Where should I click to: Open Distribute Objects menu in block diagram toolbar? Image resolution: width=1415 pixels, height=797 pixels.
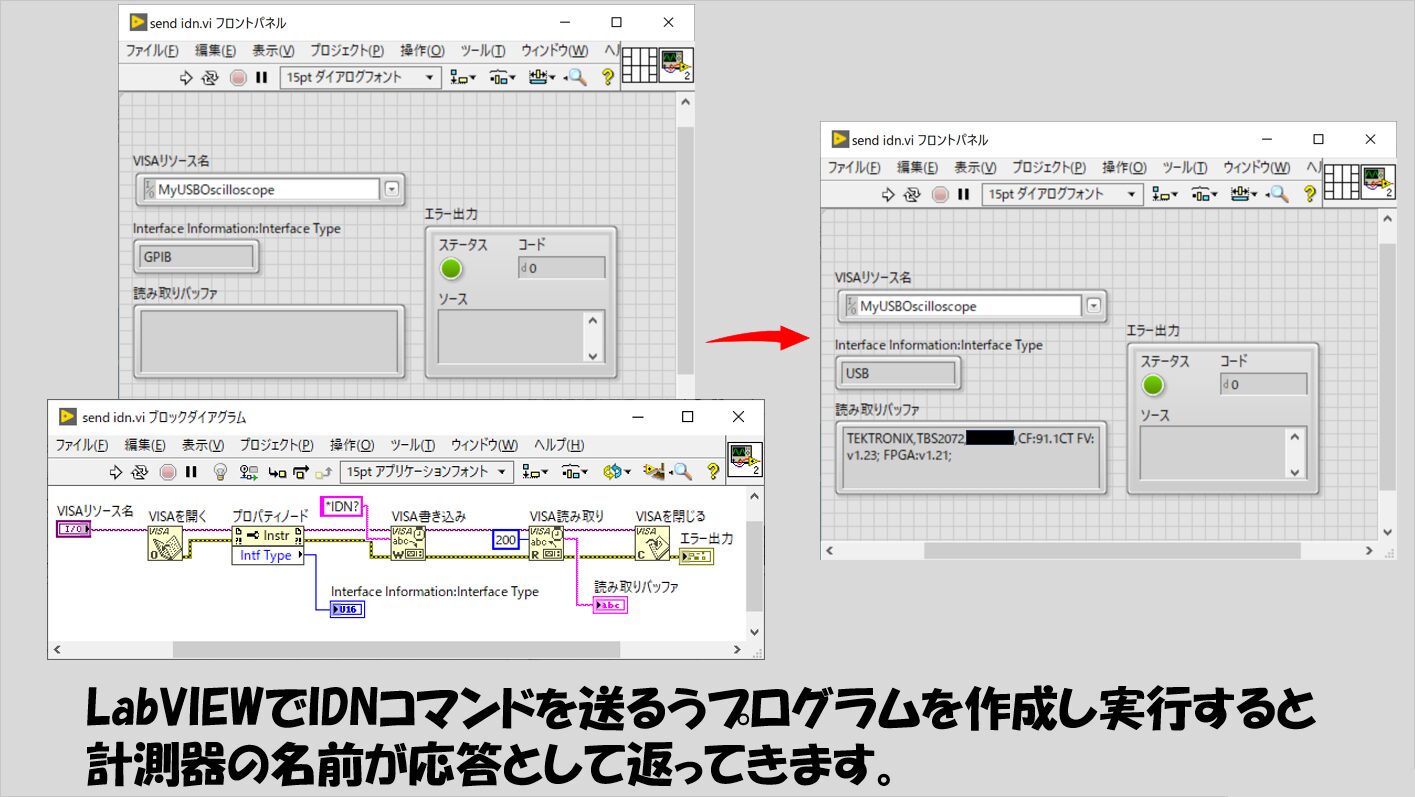tap(574, 472)
